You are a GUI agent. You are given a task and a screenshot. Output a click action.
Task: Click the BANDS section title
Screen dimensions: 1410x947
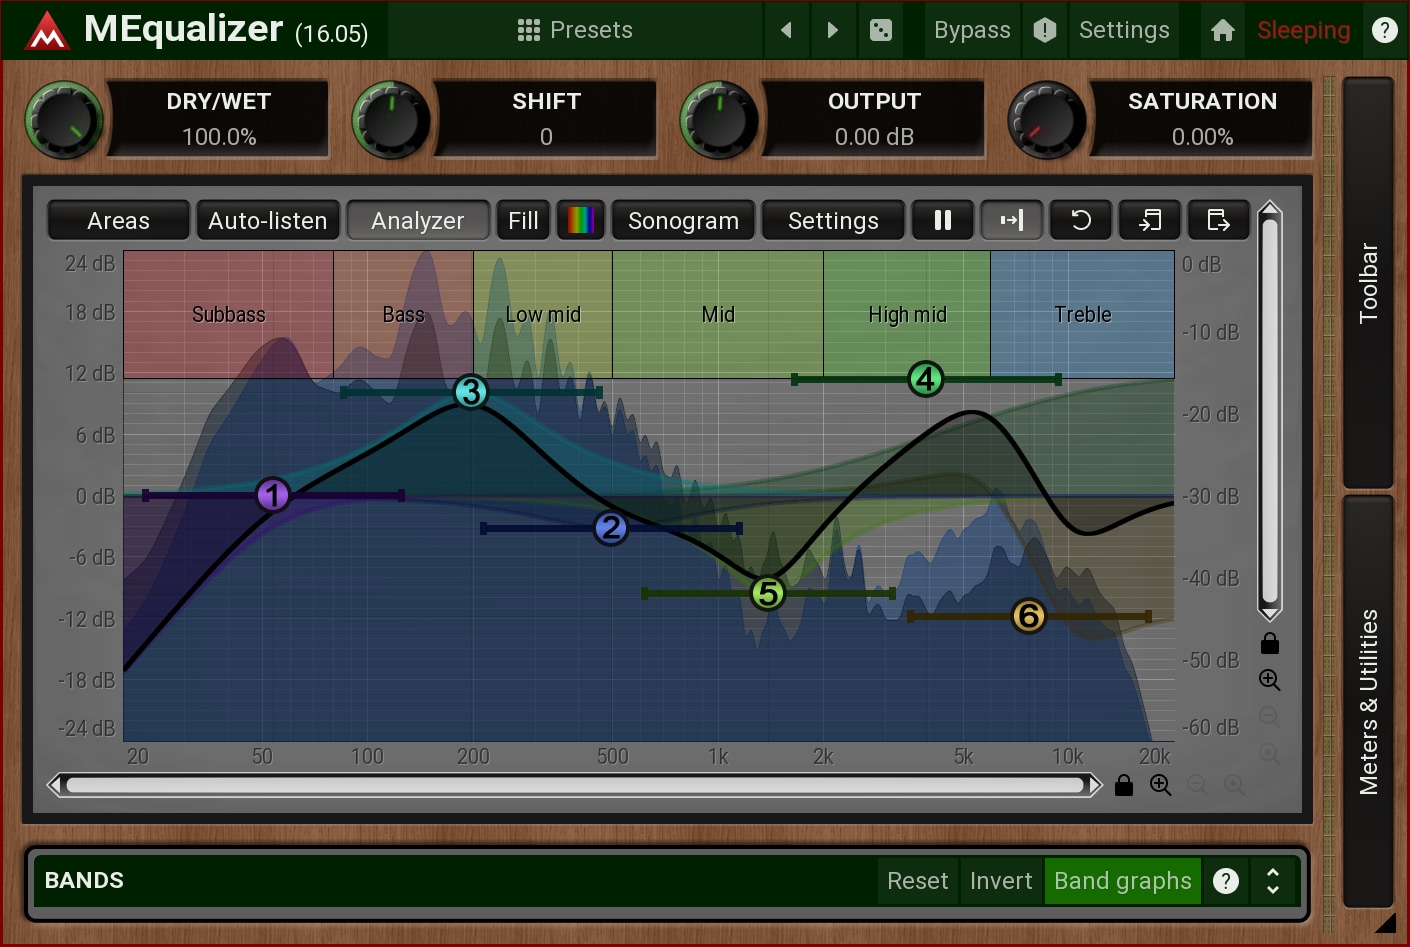(84, 880)
